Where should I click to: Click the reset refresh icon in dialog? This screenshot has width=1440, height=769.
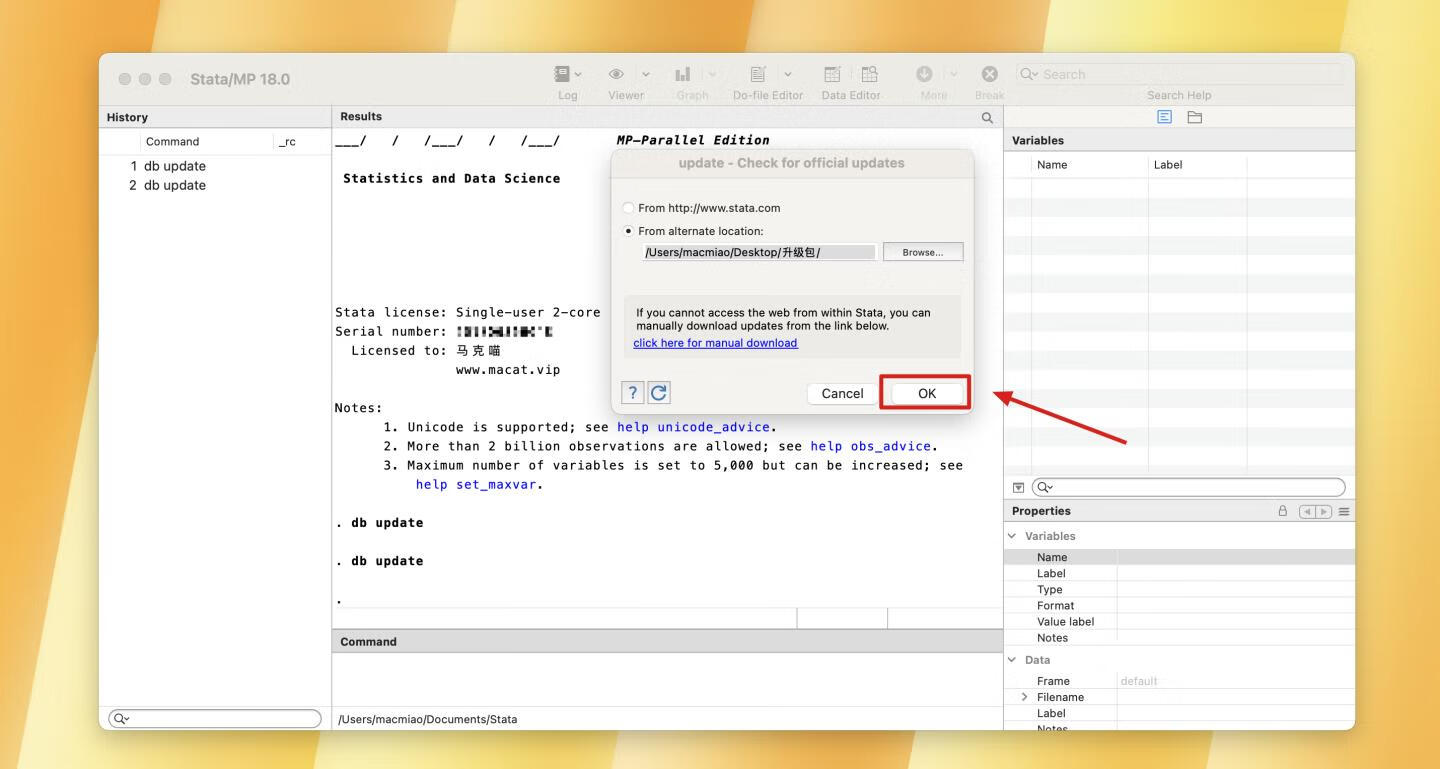pyautogui.click(x=659, y=393)
